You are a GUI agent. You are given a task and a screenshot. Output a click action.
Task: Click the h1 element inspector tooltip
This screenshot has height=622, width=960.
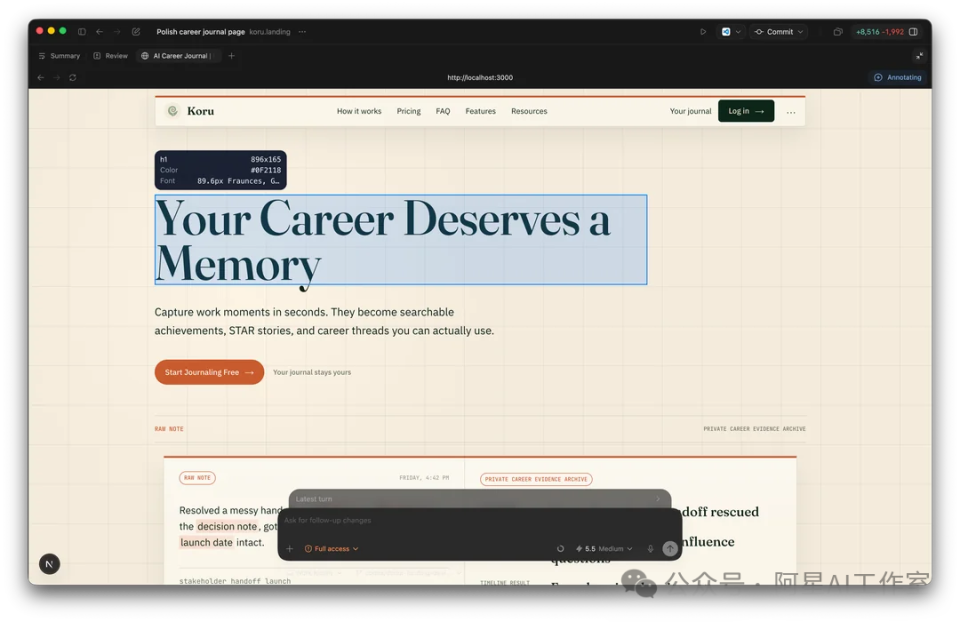(x=220, y=170)
